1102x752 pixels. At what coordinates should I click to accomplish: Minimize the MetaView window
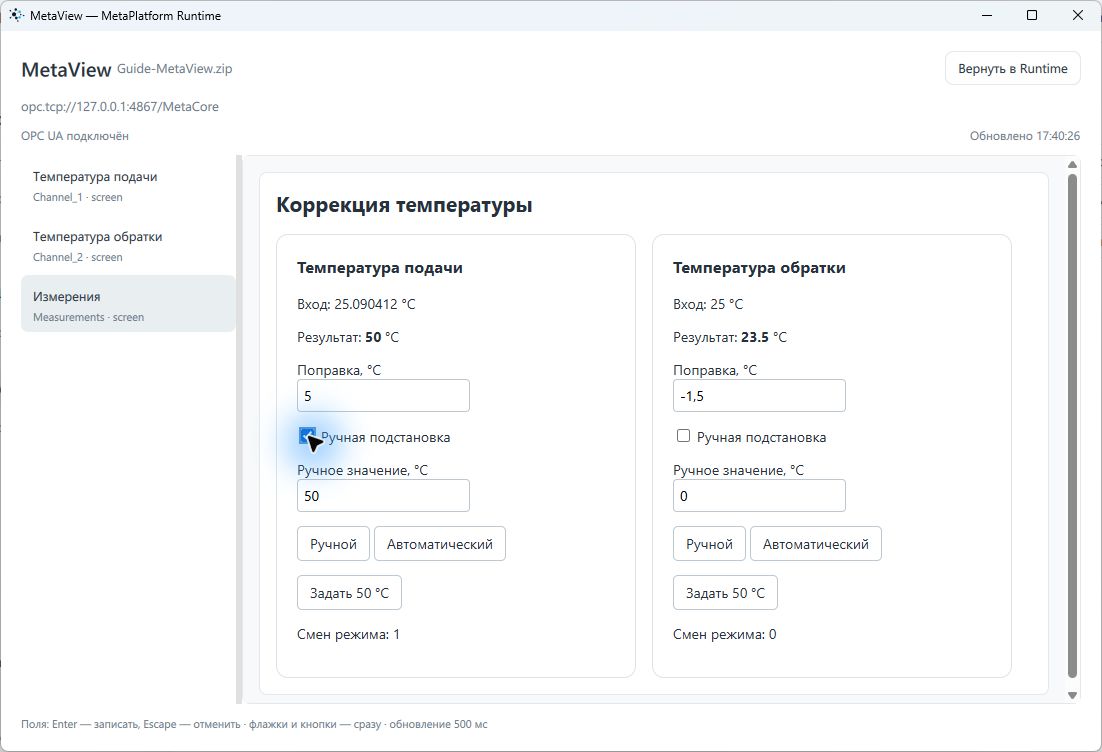click(x=987, y=15)
